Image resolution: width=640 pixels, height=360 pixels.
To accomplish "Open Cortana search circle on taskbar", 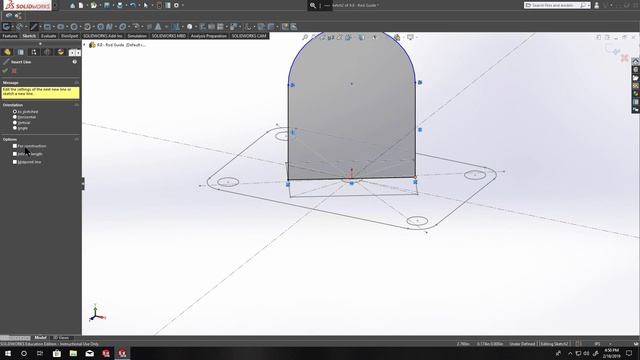I will click(24, 353).
